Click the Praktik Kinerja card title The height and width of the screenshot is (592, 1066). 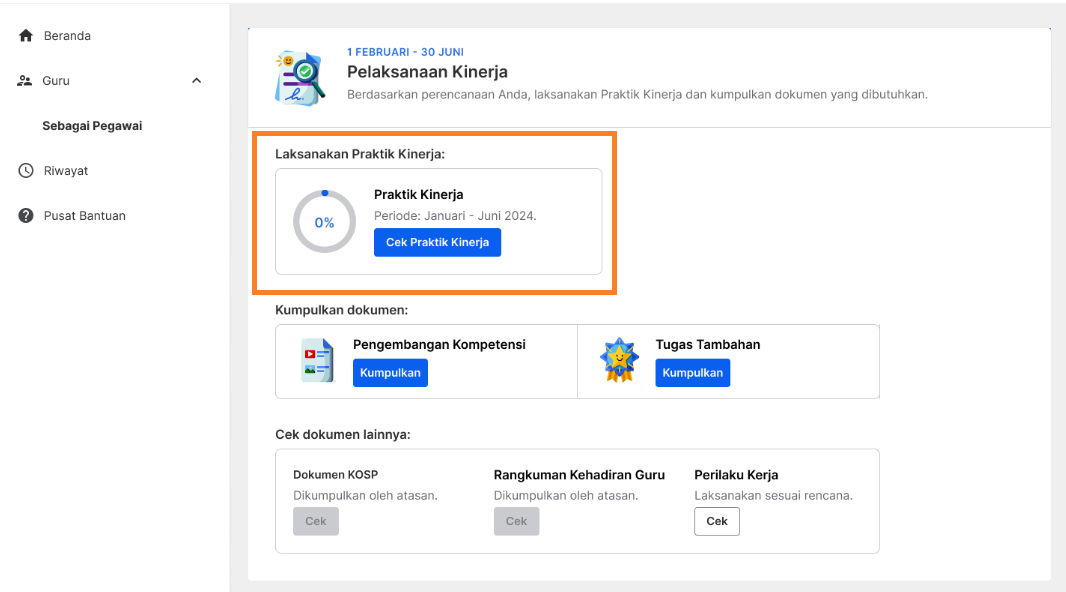pos(419,194)
